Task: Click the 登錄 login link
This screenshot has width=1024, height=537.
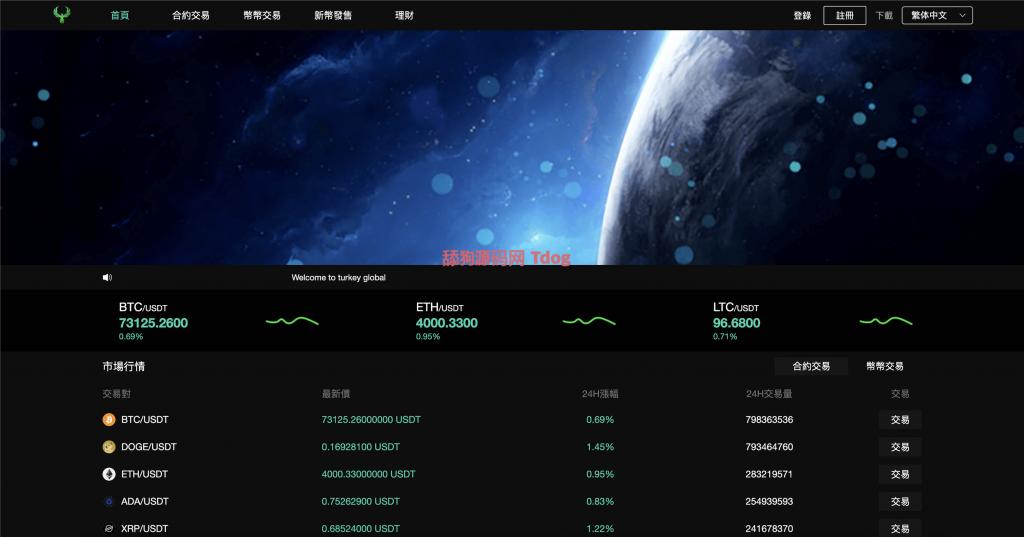Action: [x=802, y=16]
